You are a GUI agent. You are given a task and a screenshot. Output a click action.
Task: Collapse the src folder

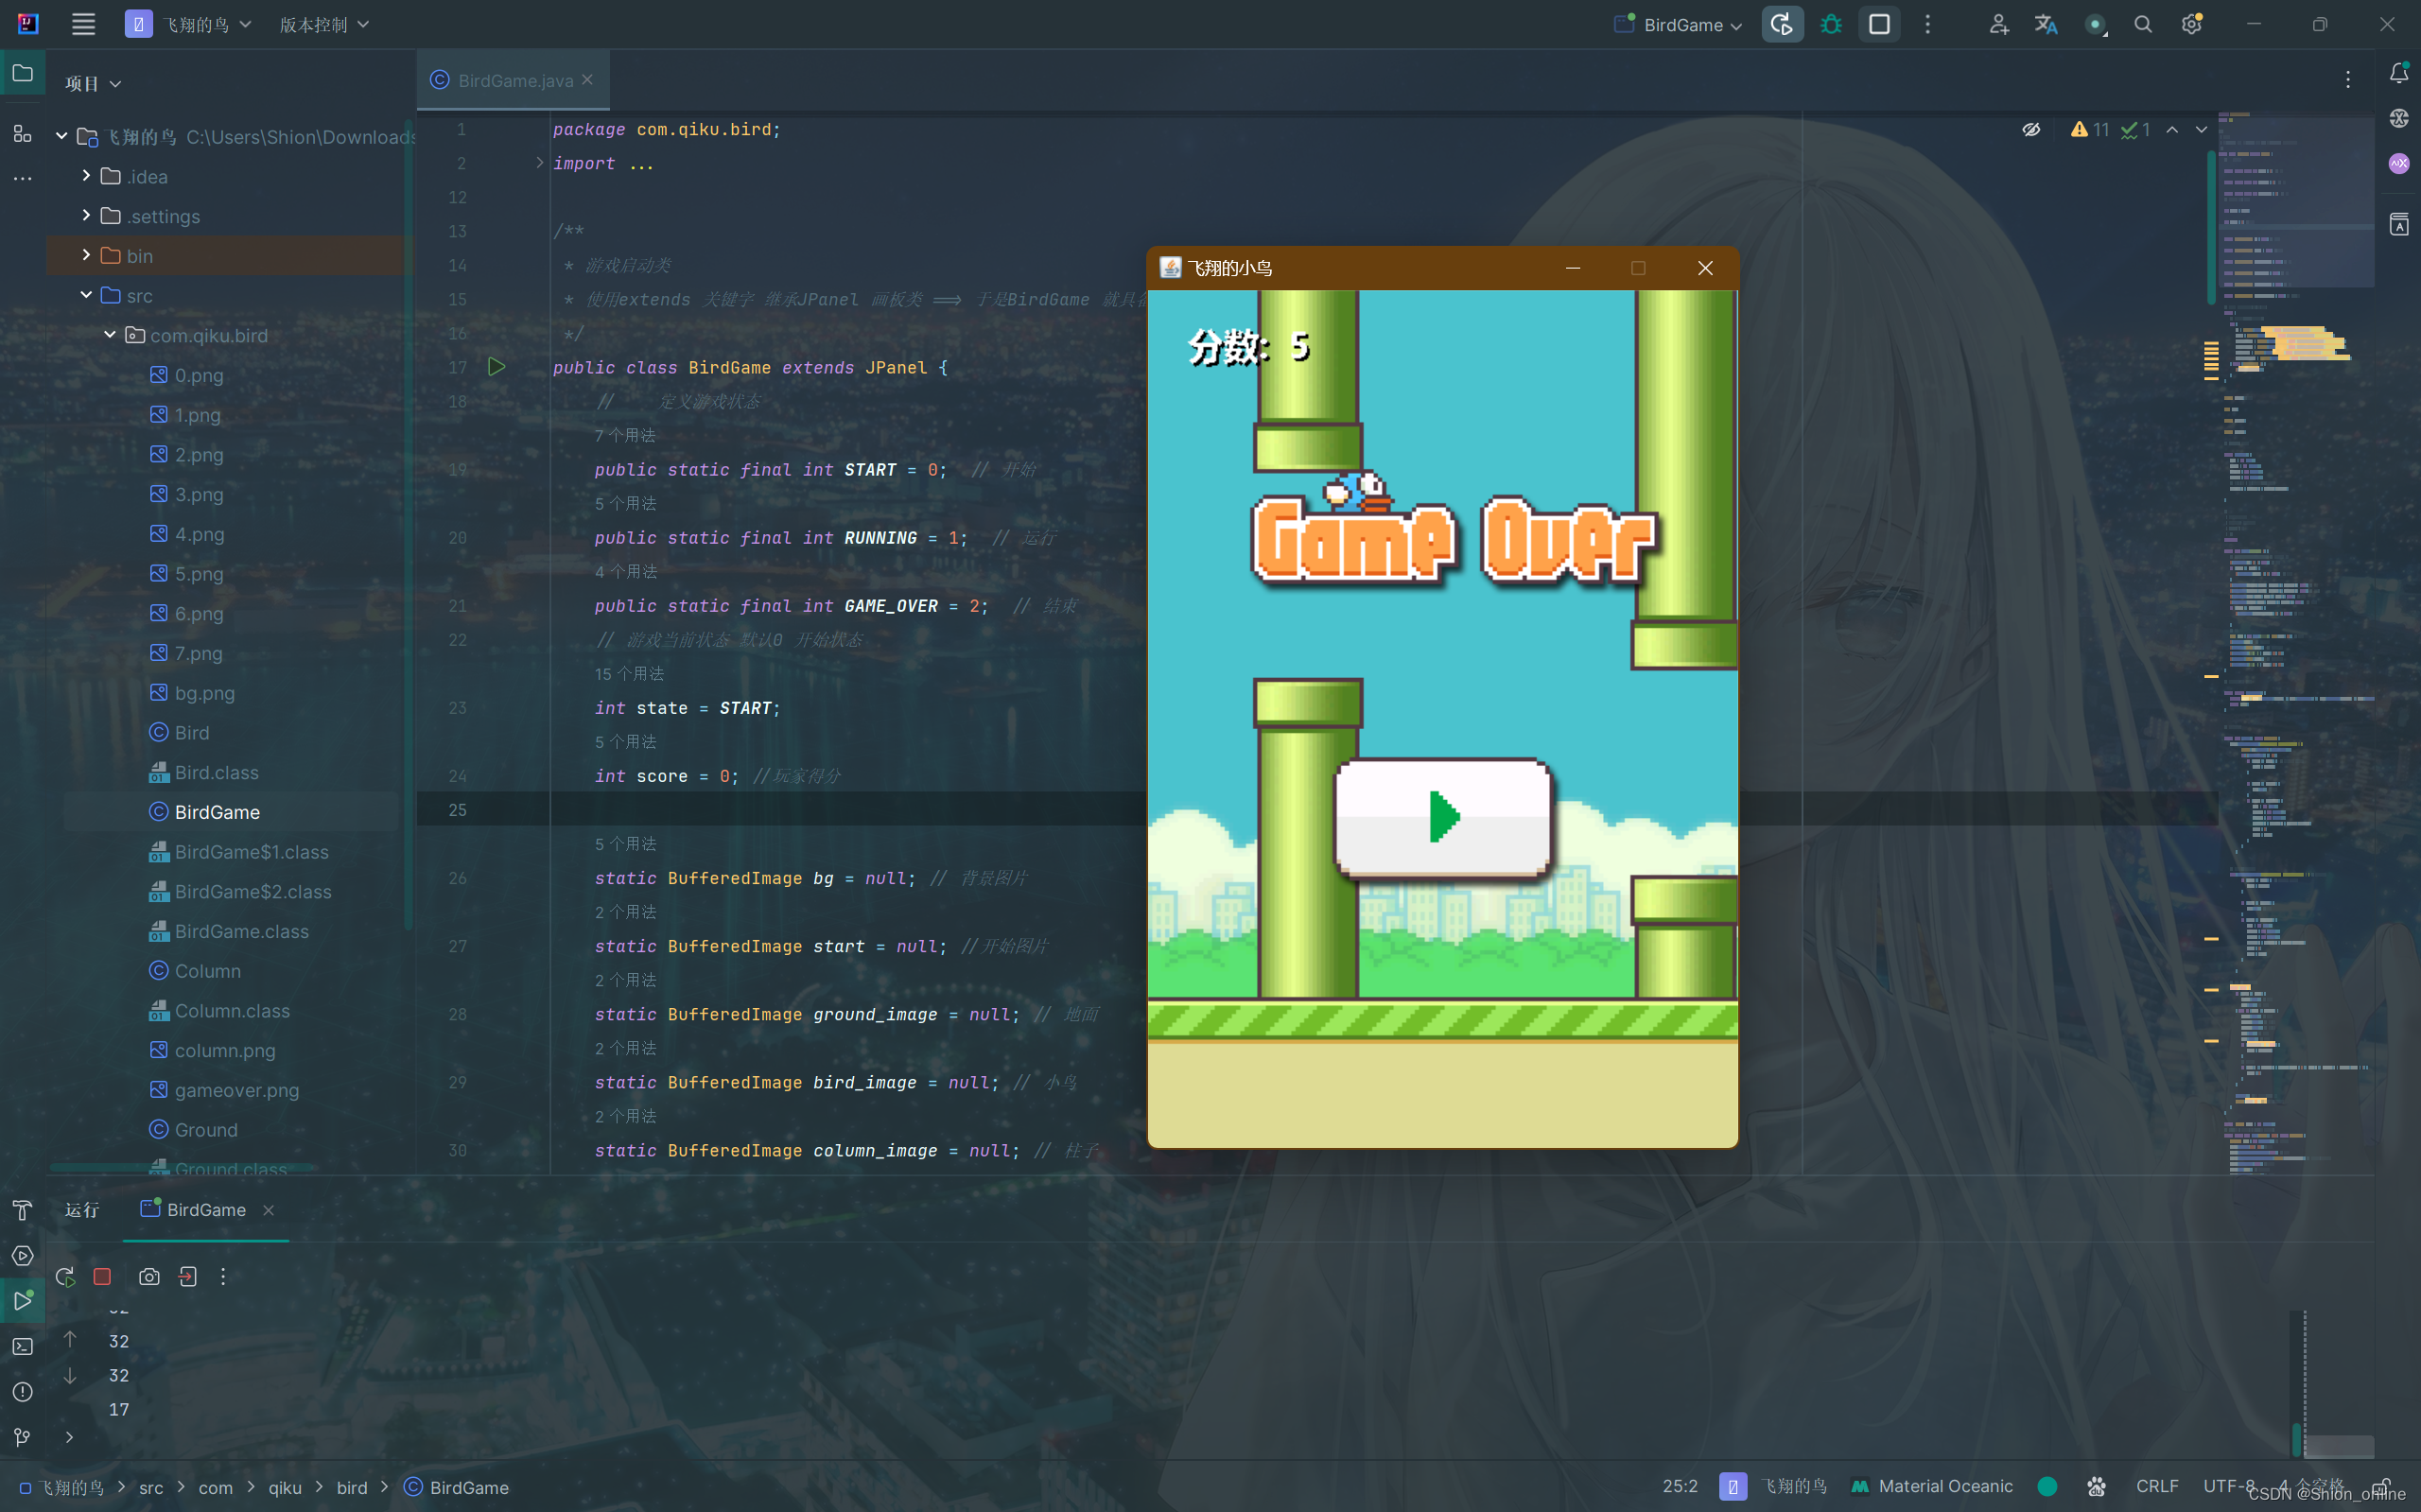(86, 295)
